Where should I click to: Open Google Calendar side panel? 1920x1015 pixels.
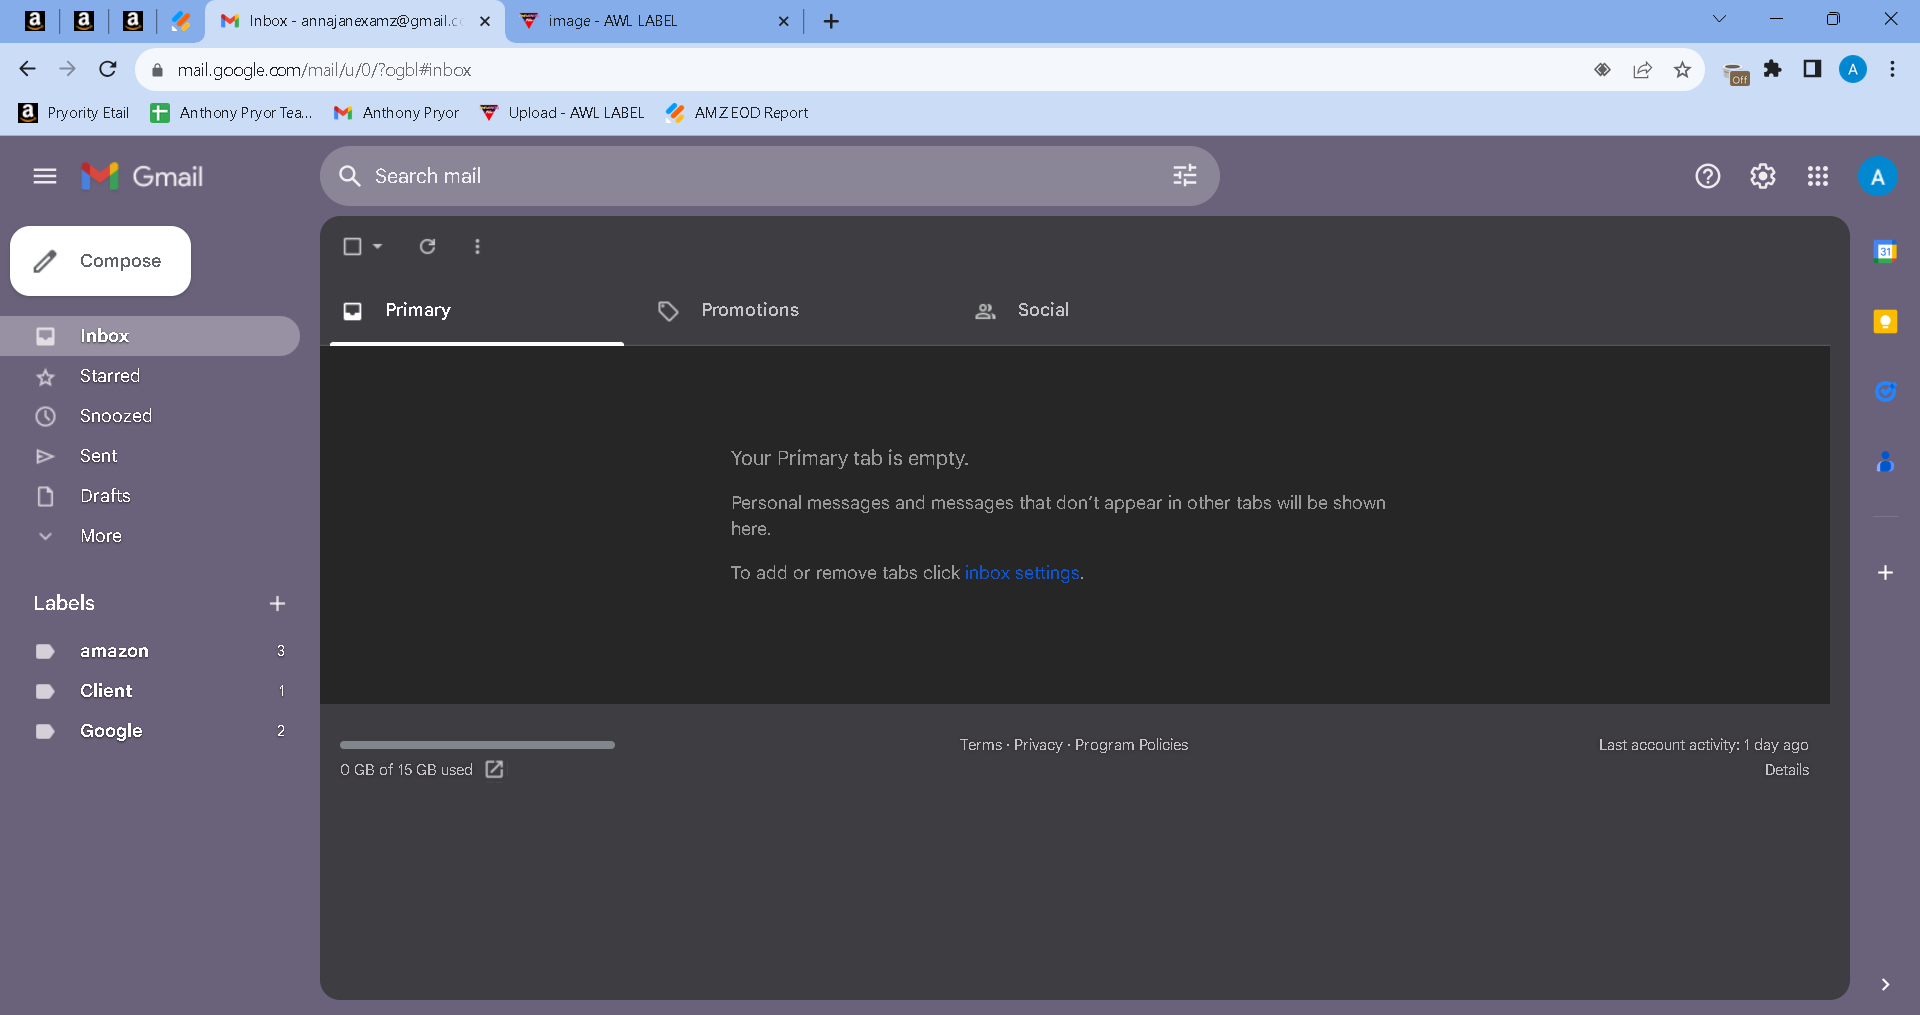(x=1885, y=252)
